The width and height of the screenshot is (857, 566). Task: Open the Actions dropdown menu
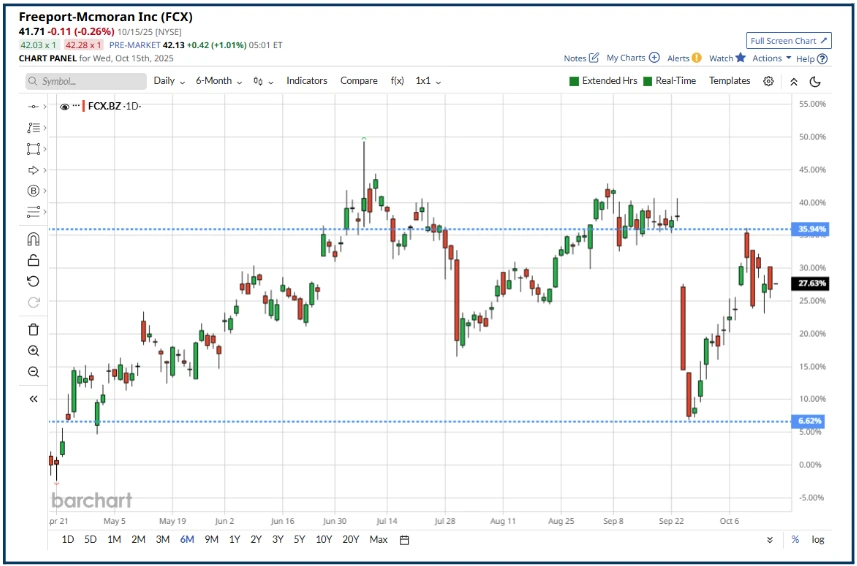pos(772,58)
